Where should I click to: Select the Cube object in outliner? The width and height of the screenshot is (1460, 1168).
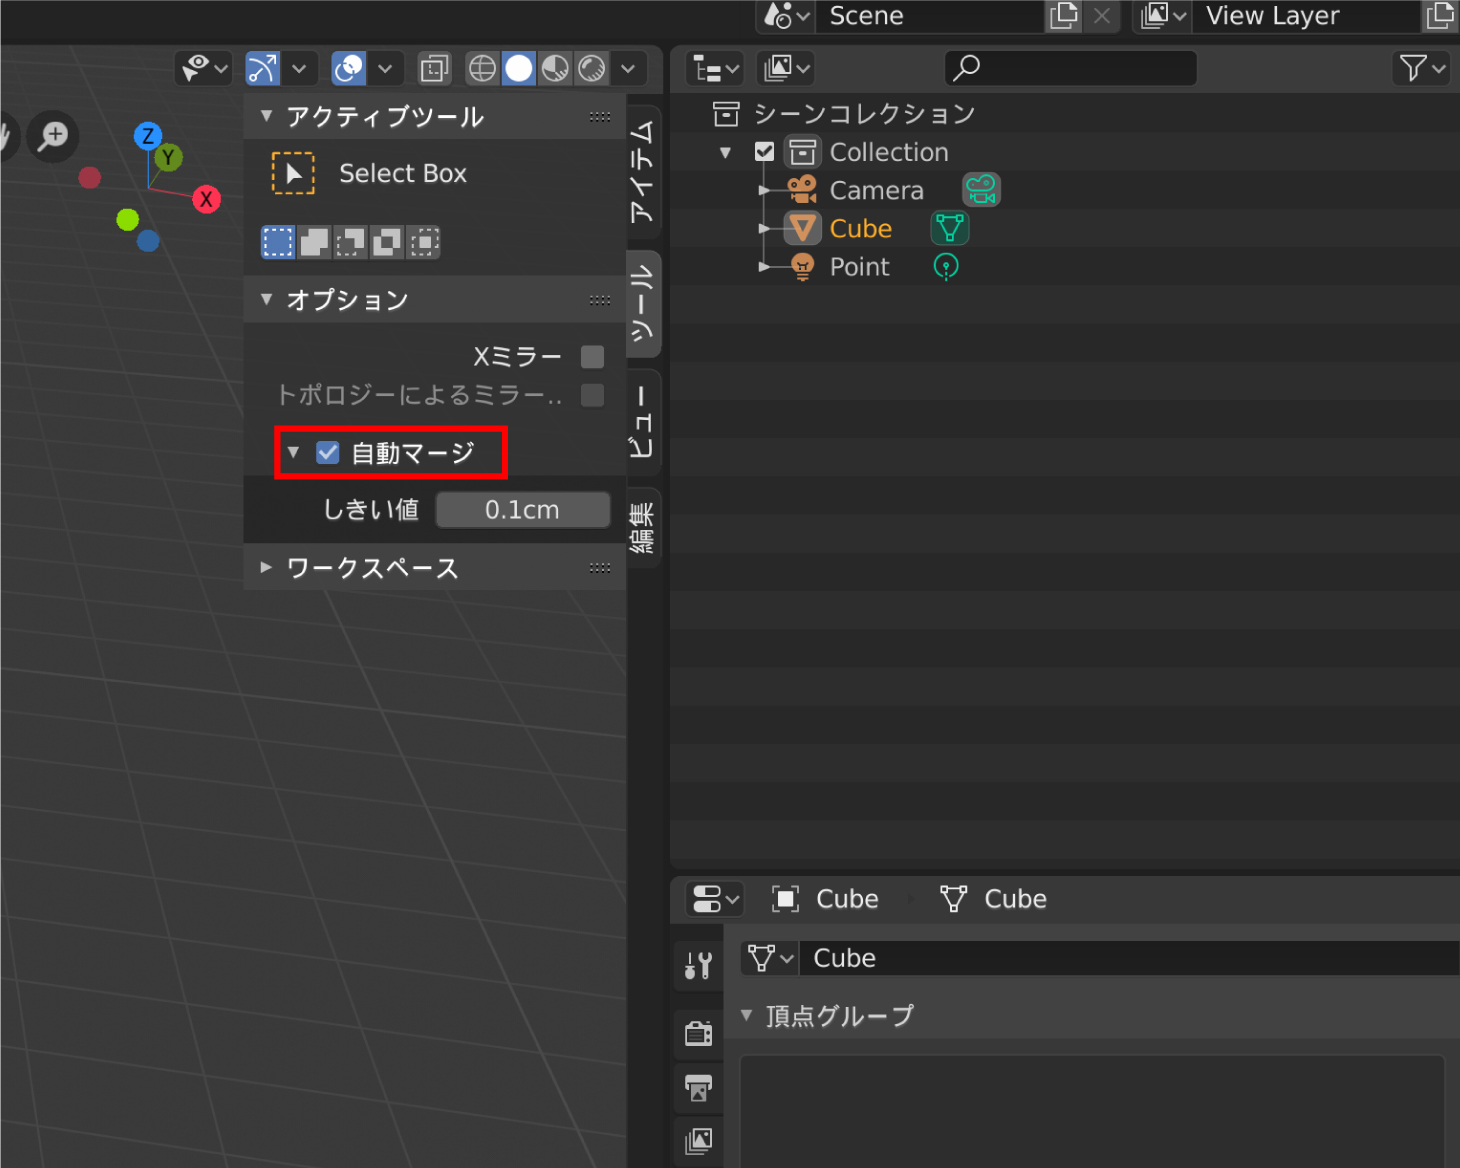[x=860, y=229]
